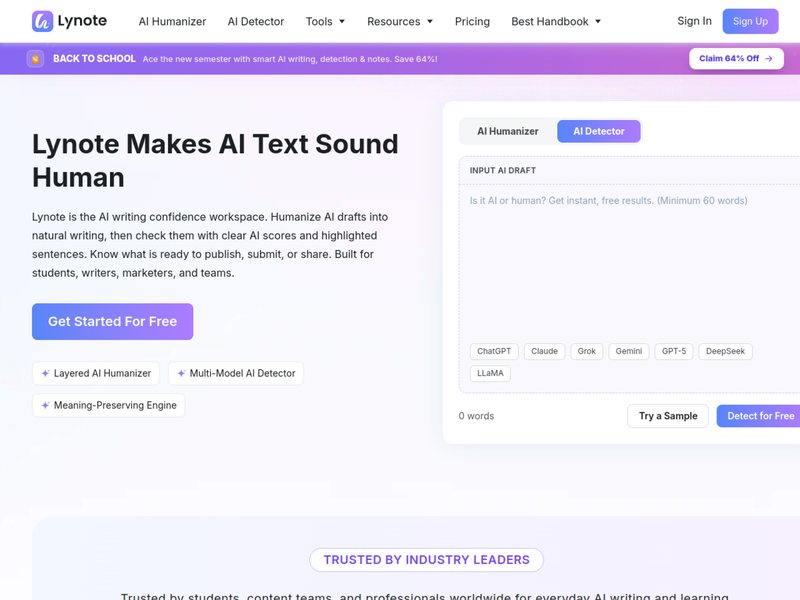The width and height of the screenshot is (800, 600).
Task: Click the Try a Sample button
Action: 667,416
